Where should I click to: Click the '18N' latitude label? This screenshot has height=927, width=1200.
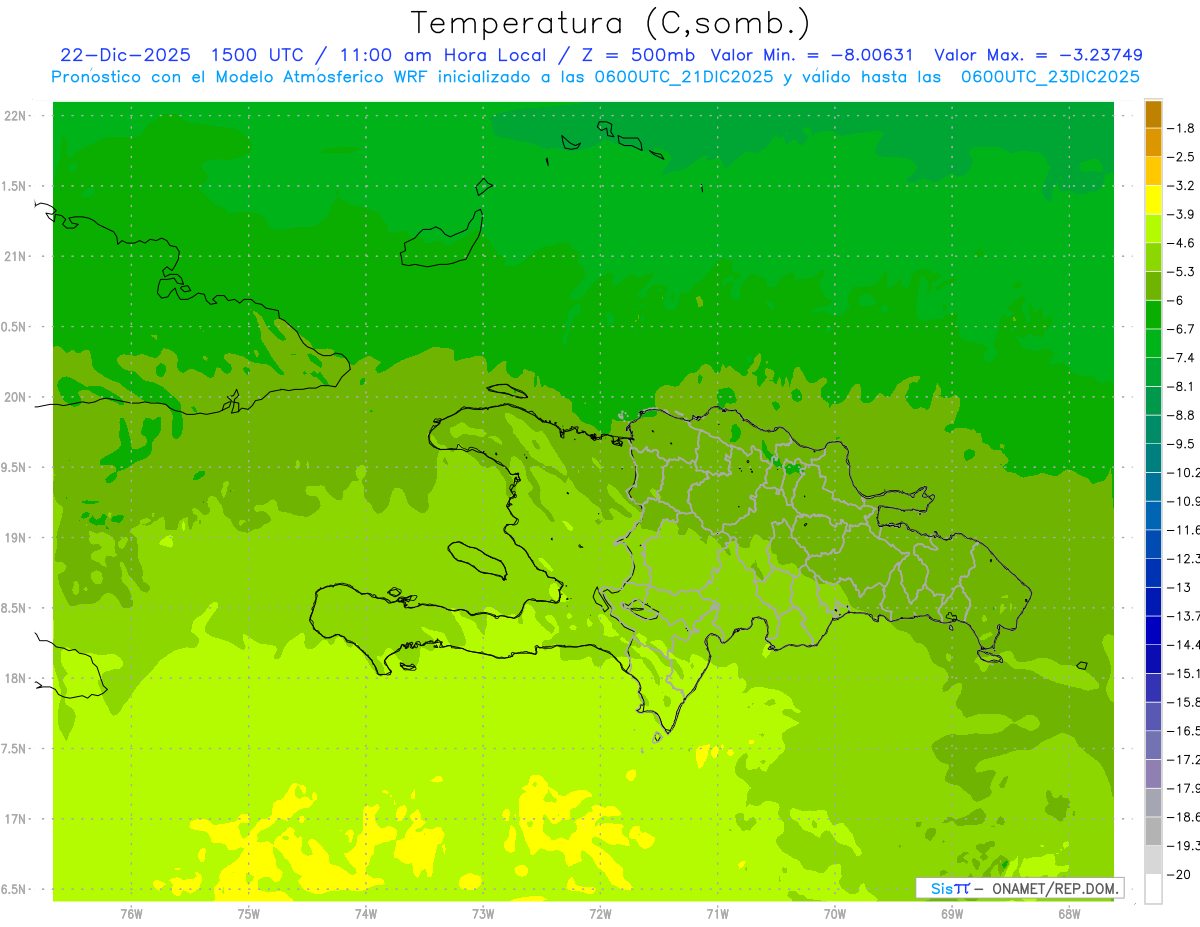16,678
